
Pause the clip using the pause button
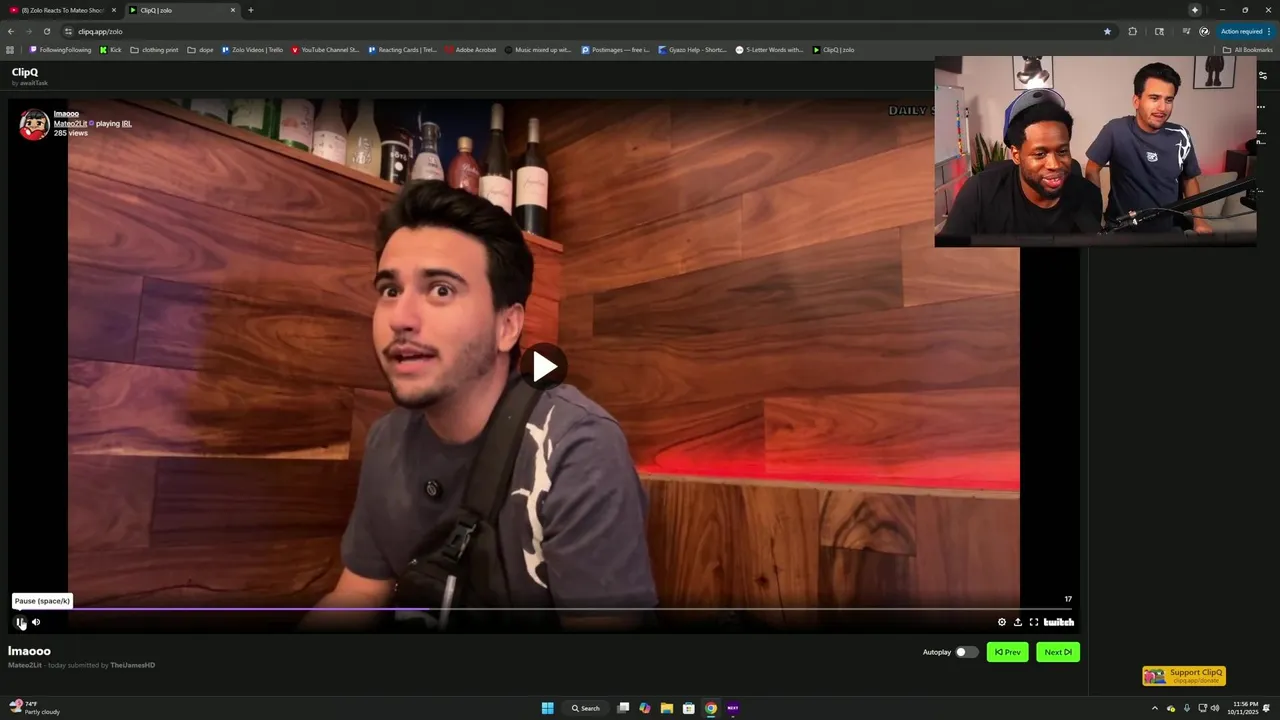(20, 622)
